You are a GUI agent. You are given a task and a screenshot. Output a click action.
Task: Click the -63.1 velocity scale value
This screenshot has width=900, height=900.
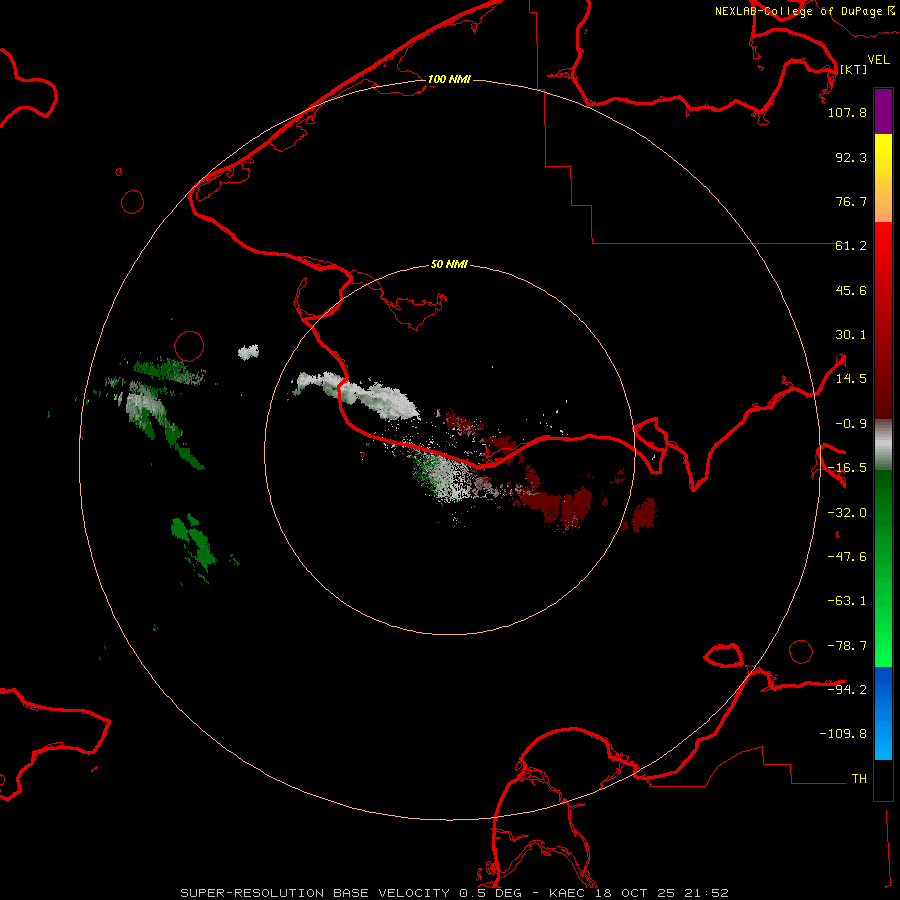pos(847,601)
